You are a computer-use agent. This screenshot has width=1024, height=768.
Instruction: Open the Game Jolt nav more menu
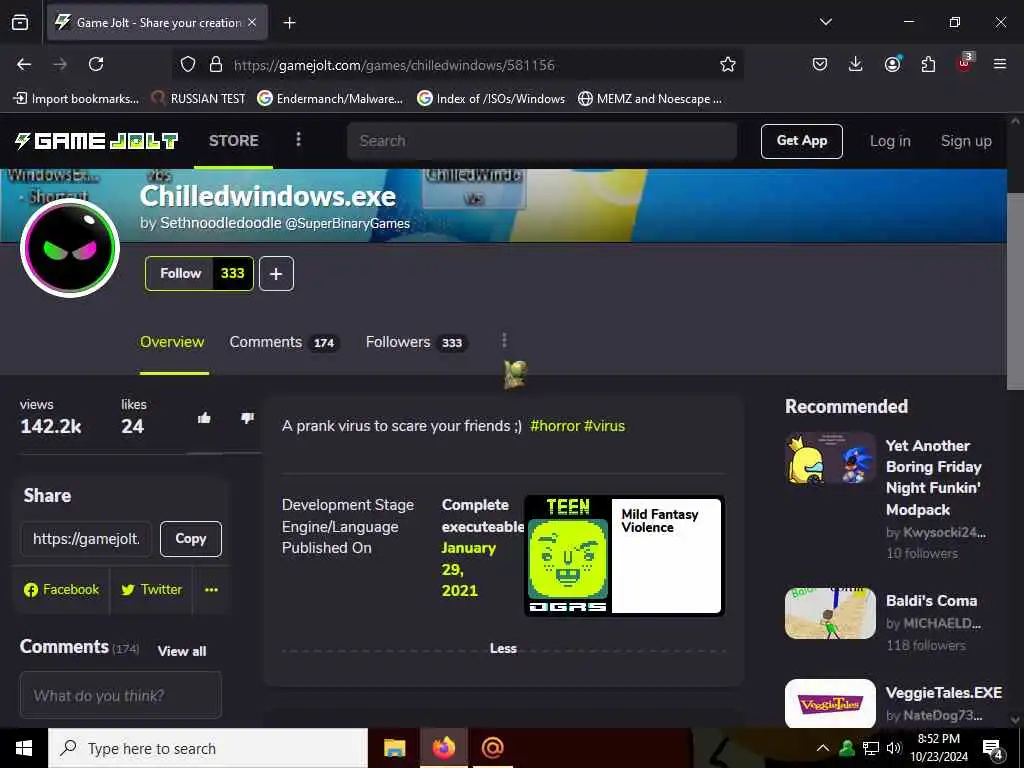pos(298,140)
